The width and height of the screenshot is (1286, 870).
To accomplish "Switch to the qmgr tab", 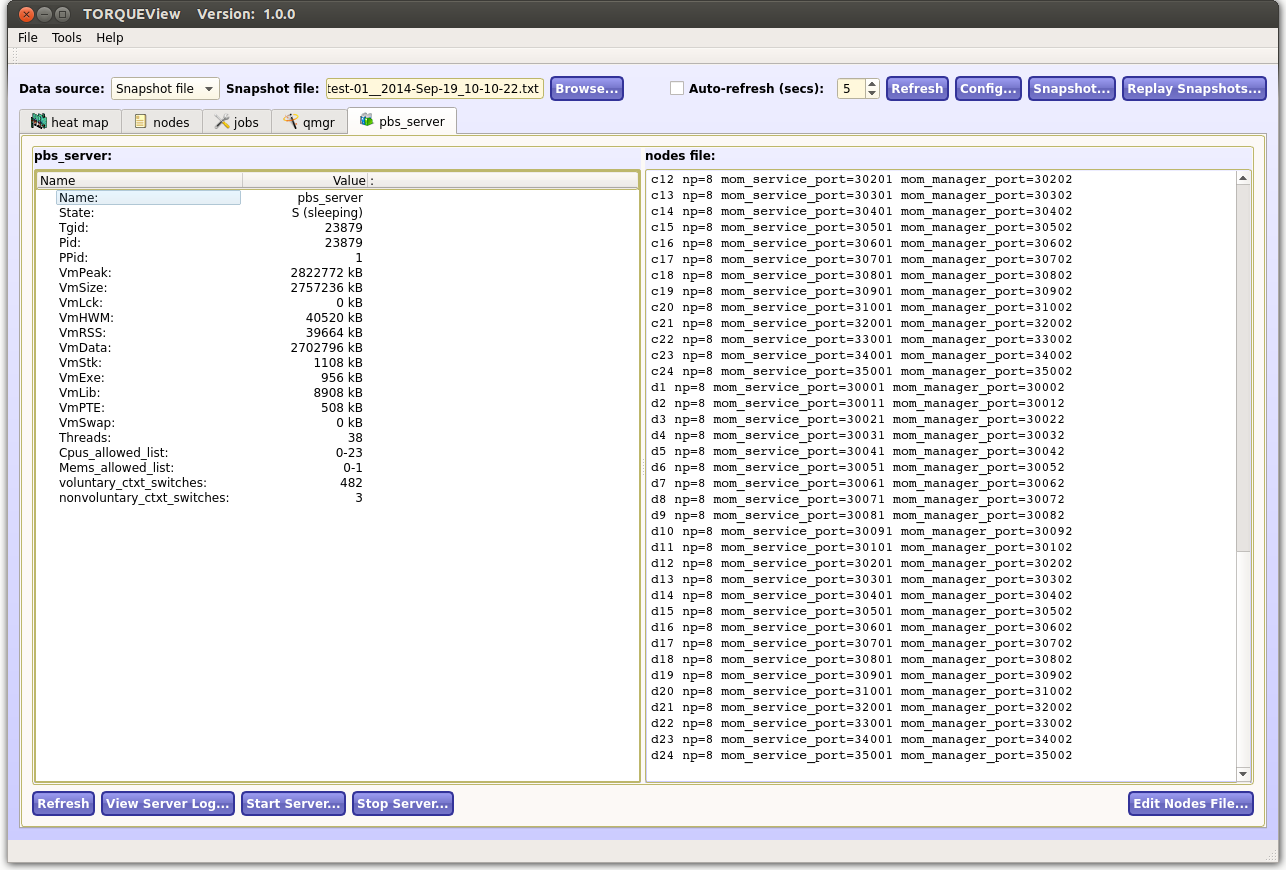I will click(x=309, y=122).
